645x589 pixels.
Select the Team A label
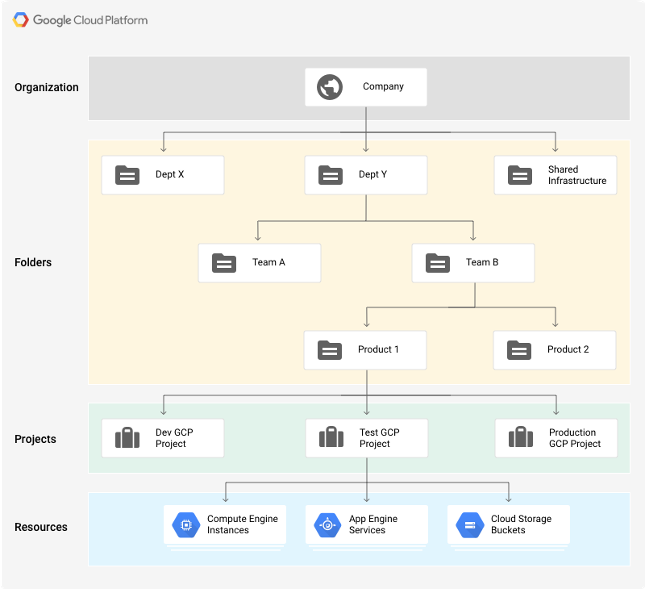(x=269, y=262)
